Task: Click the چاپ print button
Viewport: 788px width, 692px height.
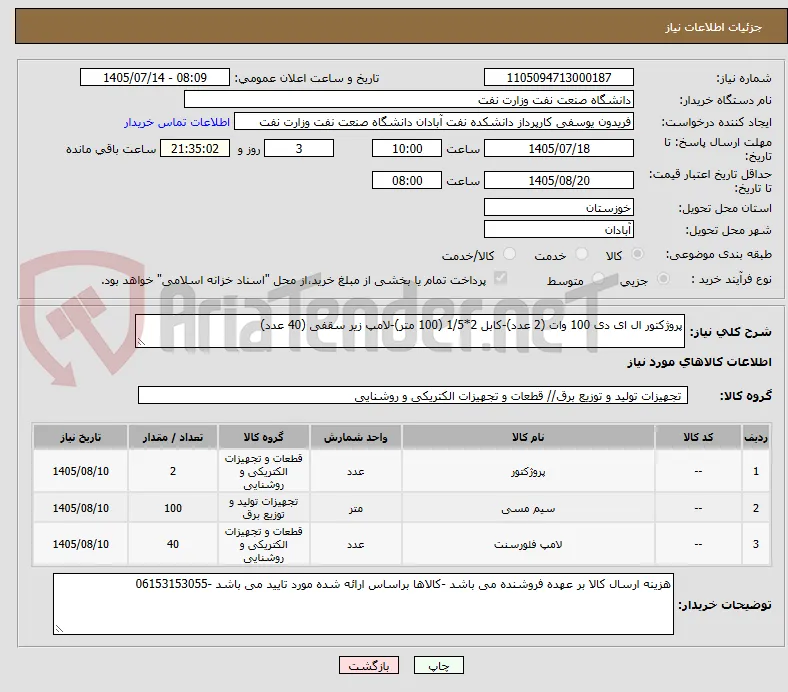Action: (x=439, y=665)
